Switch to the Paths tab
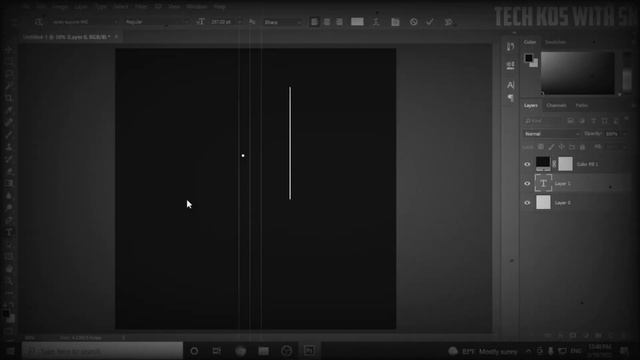This screenshot has width=640, height=360. click(582, 105)
